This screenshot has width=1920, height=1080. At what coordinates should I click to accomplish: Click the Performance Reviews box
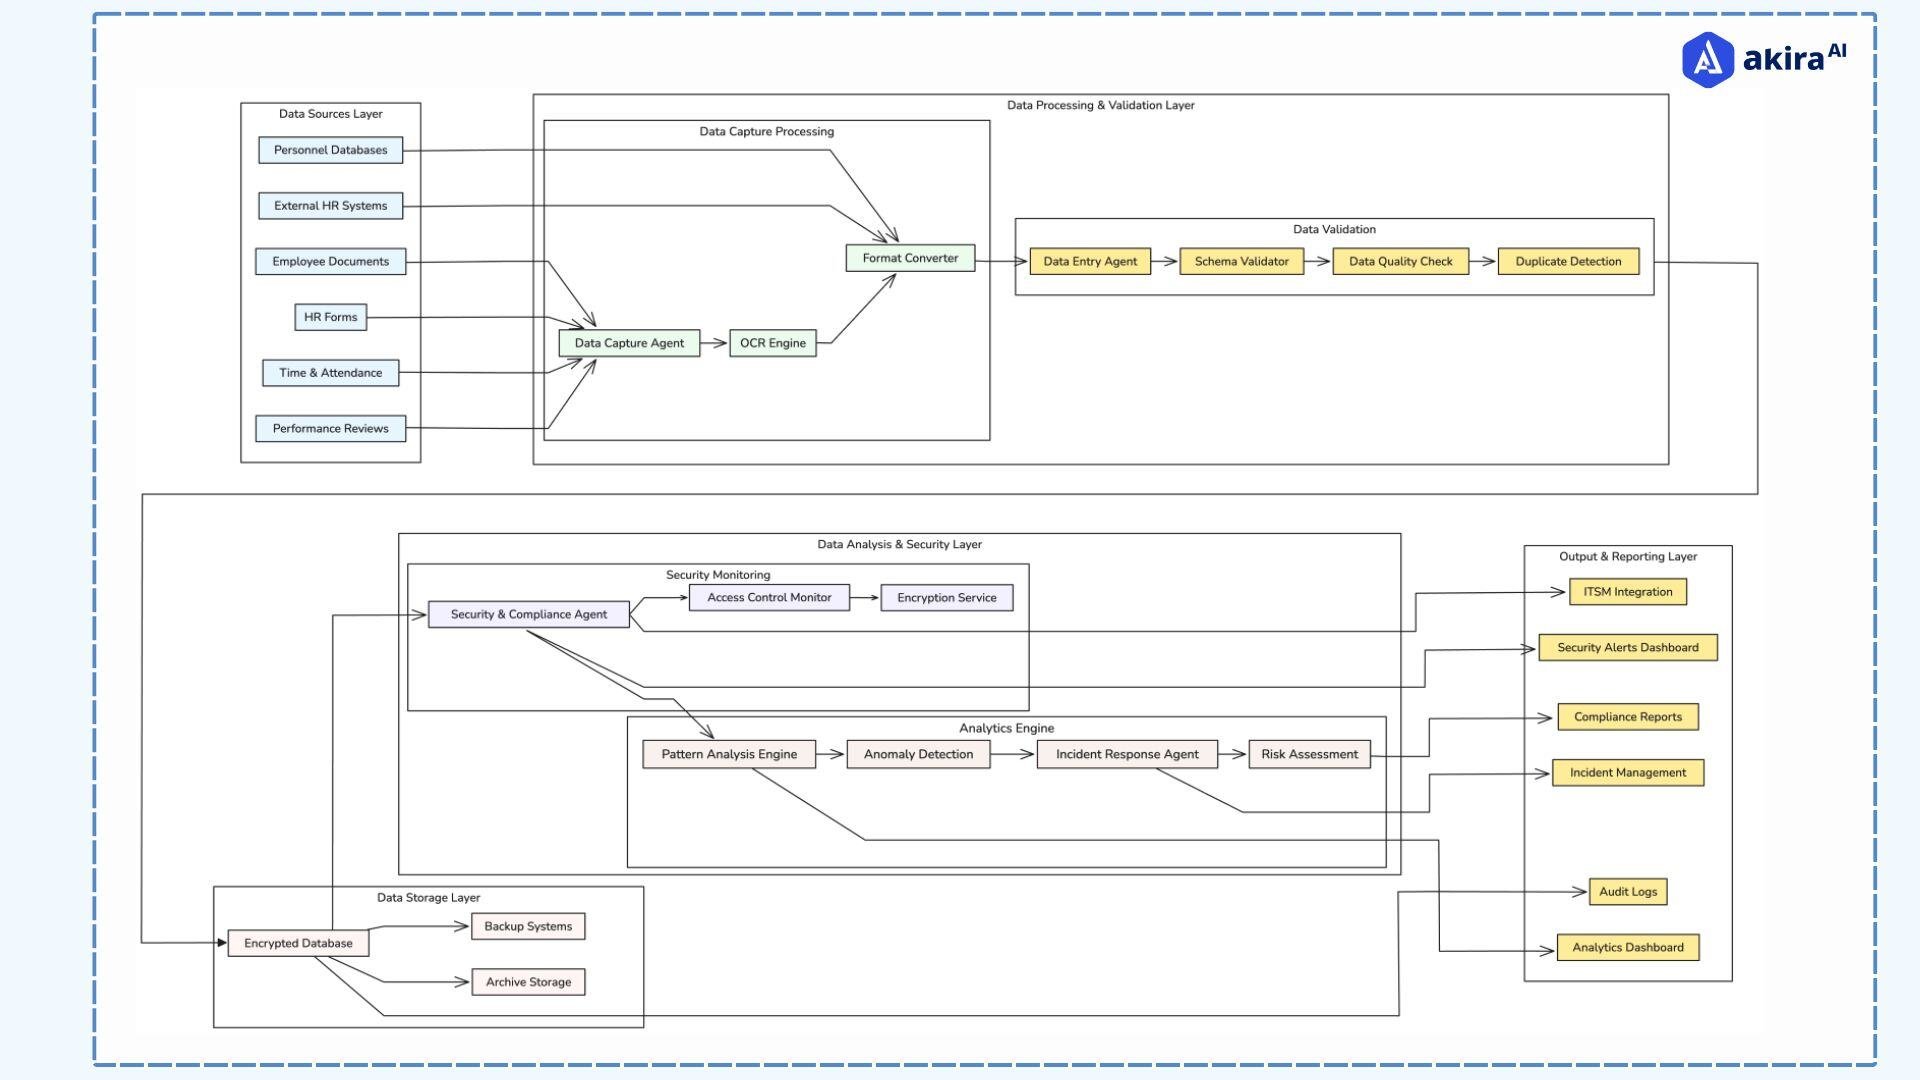[330, 428]
